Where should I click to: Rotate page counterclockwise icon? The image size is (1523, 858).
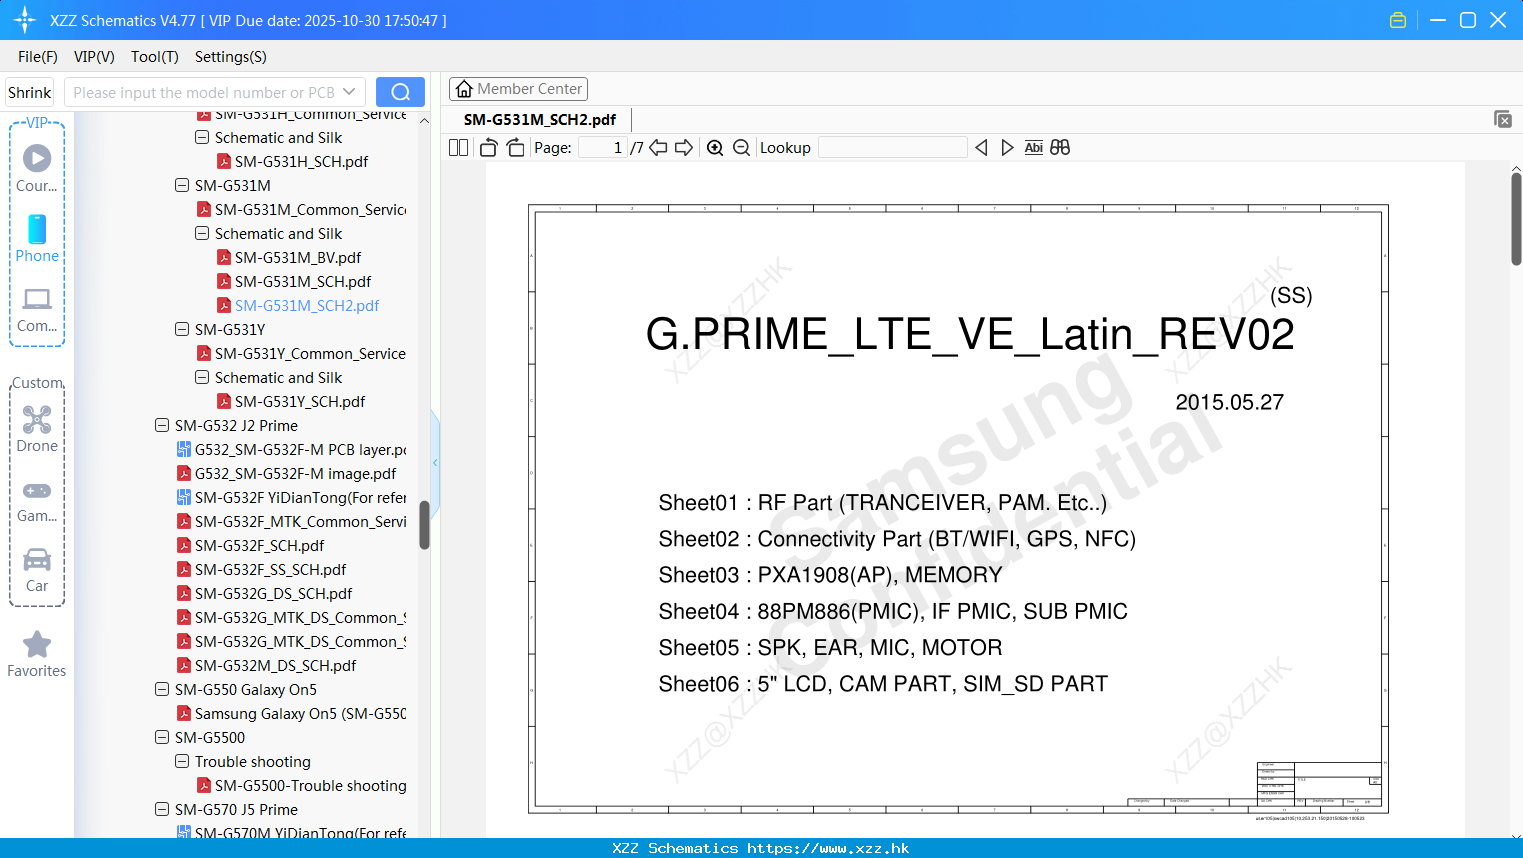pyautogui.click(x=488, y=147)
